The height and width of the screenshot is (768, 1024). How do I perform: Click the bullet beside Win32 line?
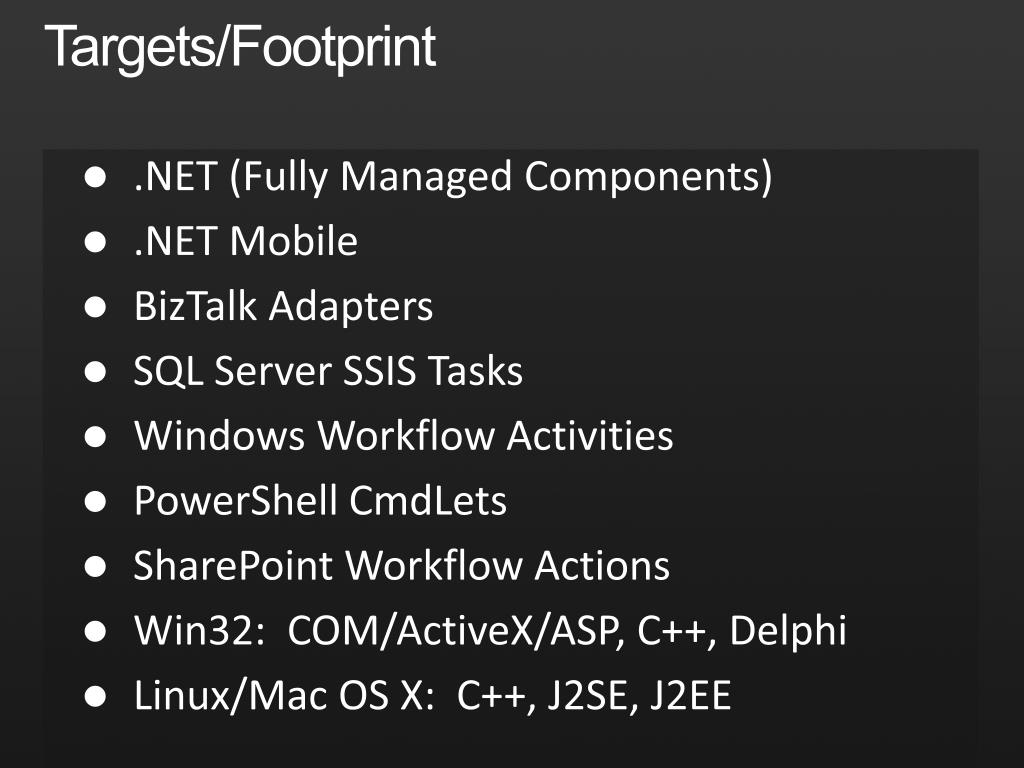tap(95, 631)
